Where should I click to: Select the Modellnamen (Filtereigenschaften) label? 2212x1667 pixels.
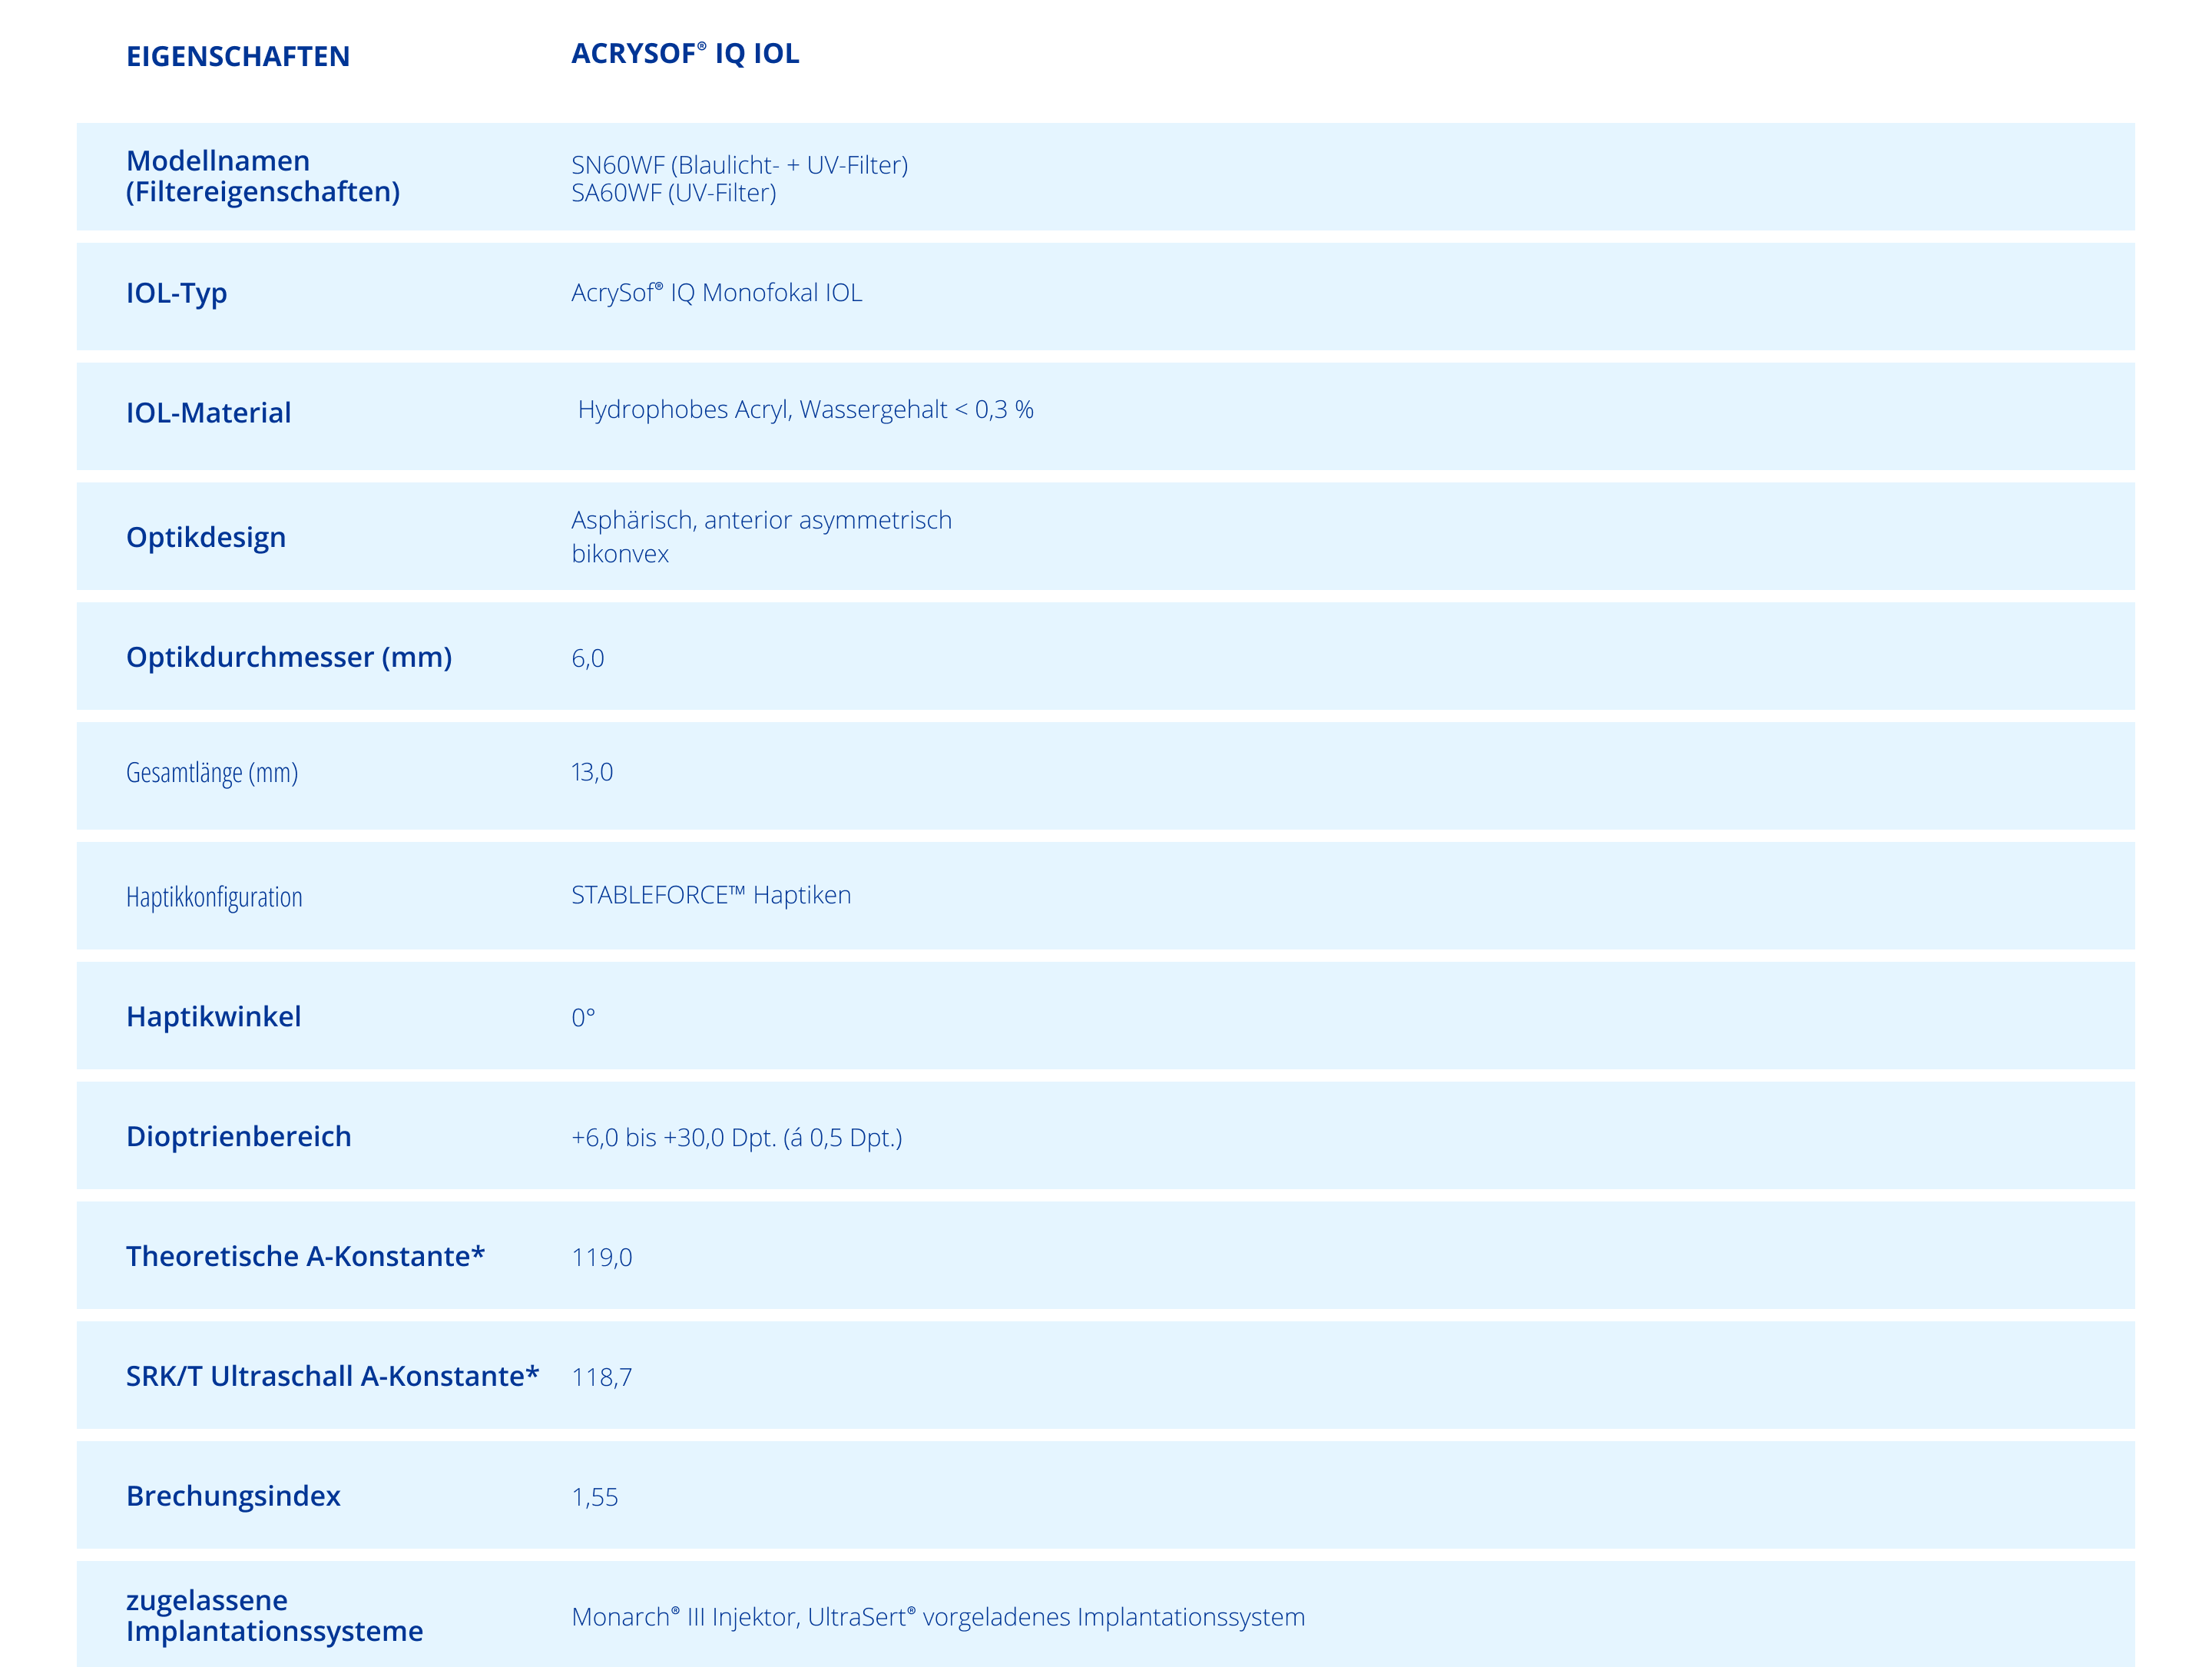point(263,176)
